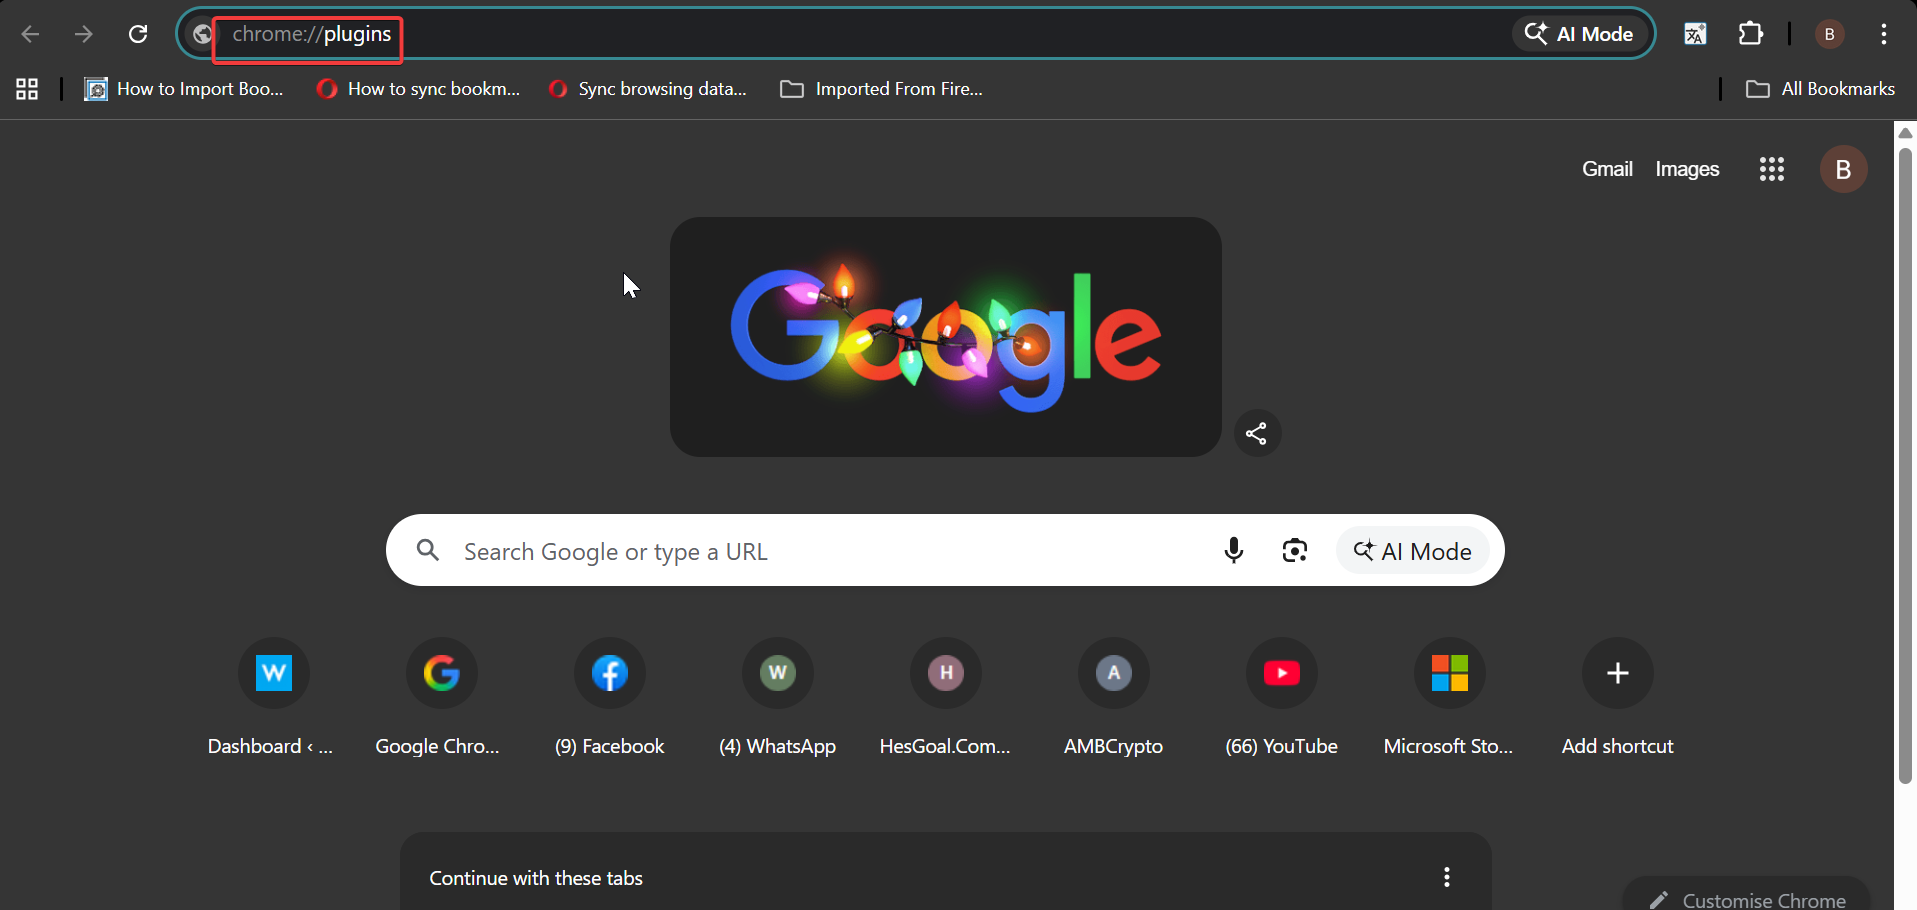Open the AMBCrypto shortcut tile

(1113, 697)
